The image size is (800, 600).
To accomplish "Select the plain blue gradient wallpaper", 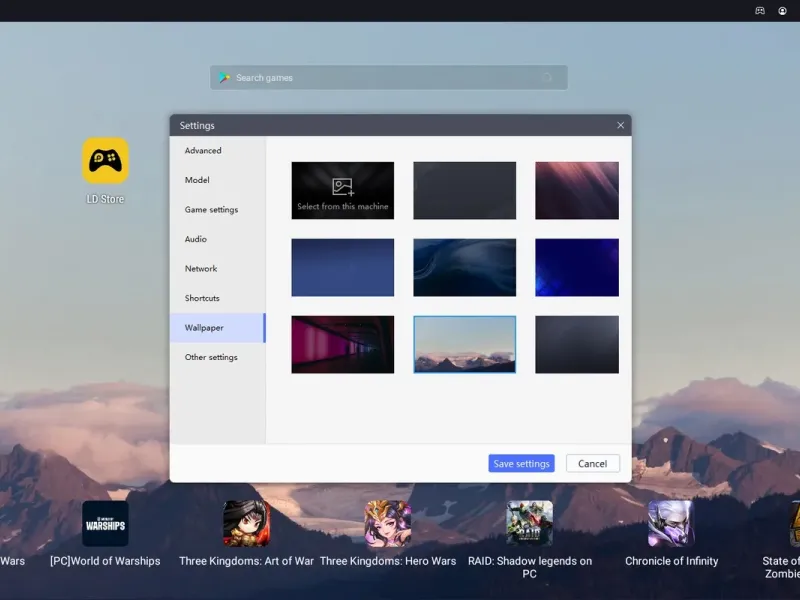I will [342, 267].
